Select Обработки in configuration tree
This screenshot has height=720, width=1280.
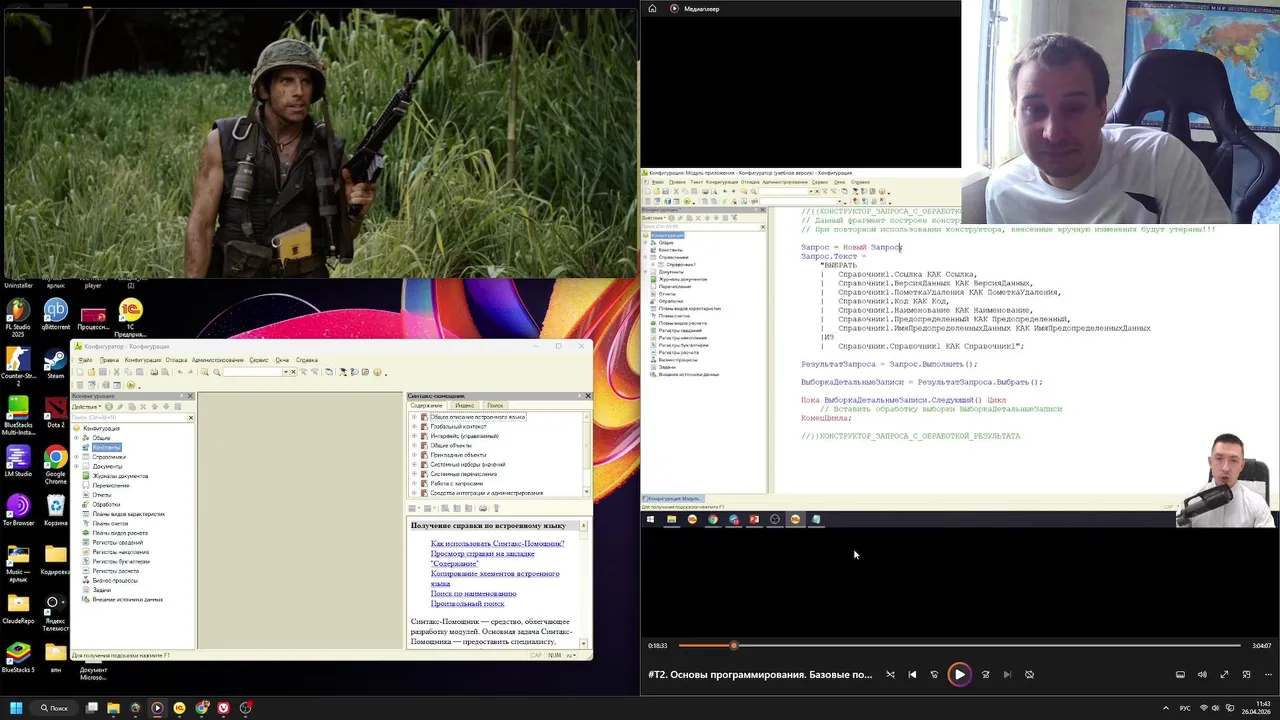[106, 504]
